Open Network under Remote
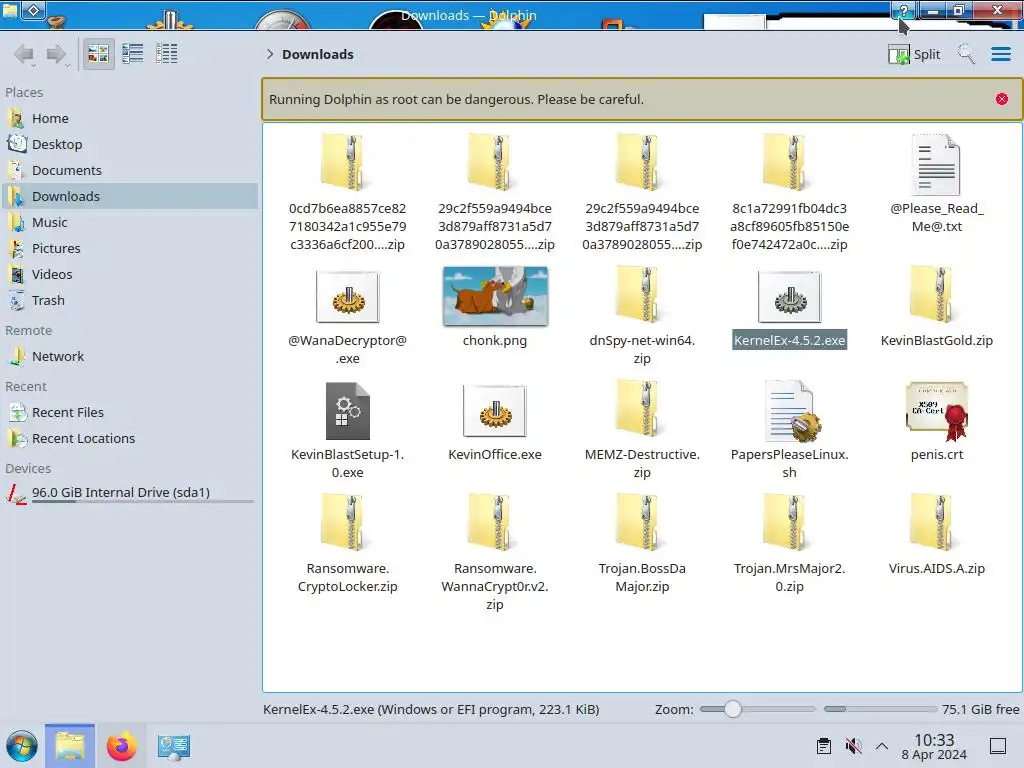 (x=130, y=357)
